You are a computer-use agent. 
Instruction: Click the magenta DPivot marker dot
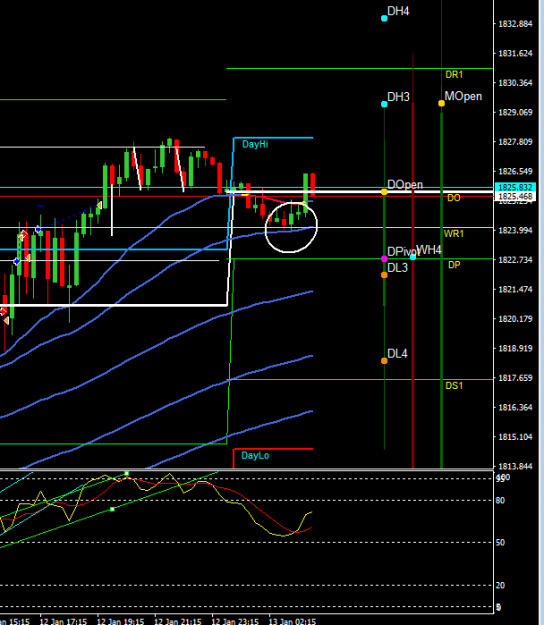click(x=384, y=259)
